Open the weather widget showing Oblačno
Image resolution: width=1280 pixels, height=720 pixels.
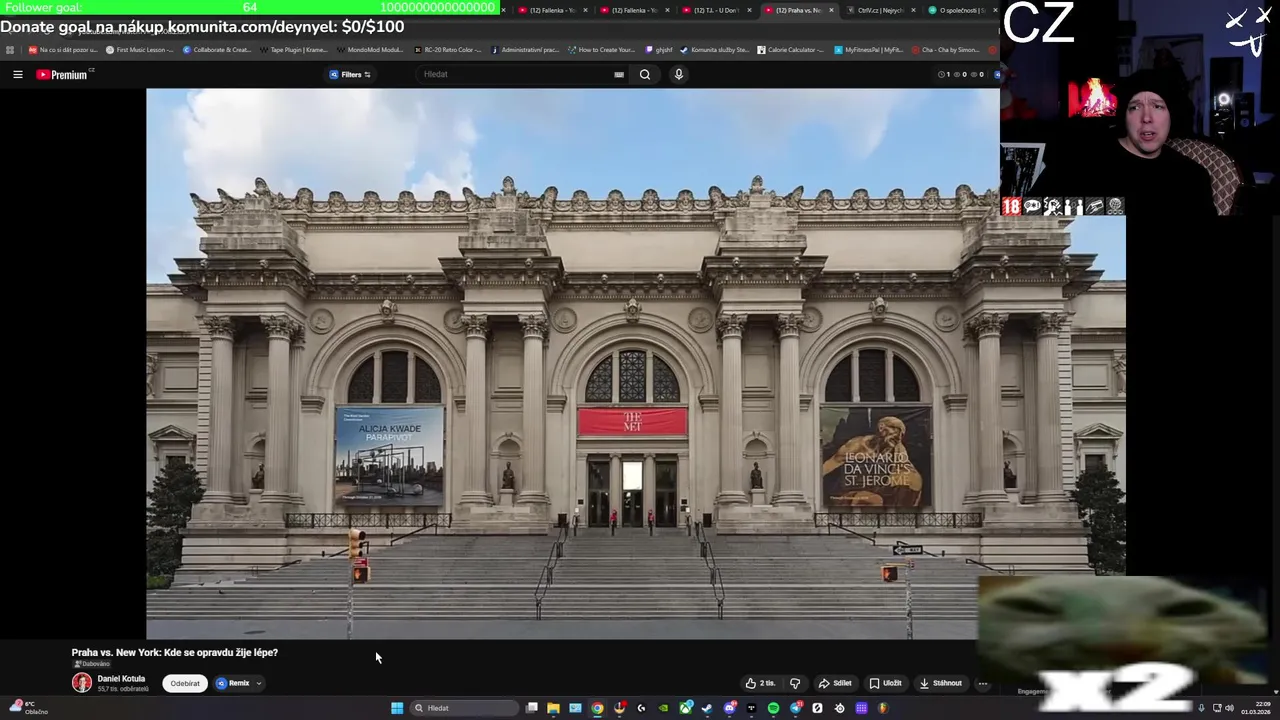tap(27, 707)
